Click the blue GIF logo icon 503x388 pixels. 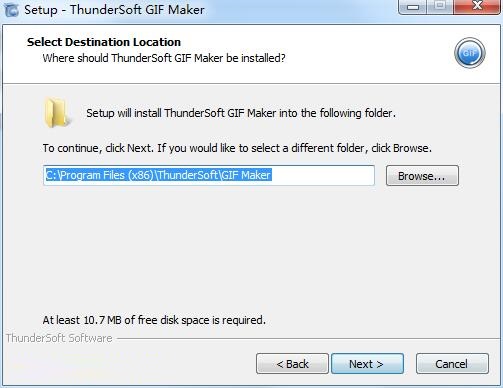pos(470,53)
